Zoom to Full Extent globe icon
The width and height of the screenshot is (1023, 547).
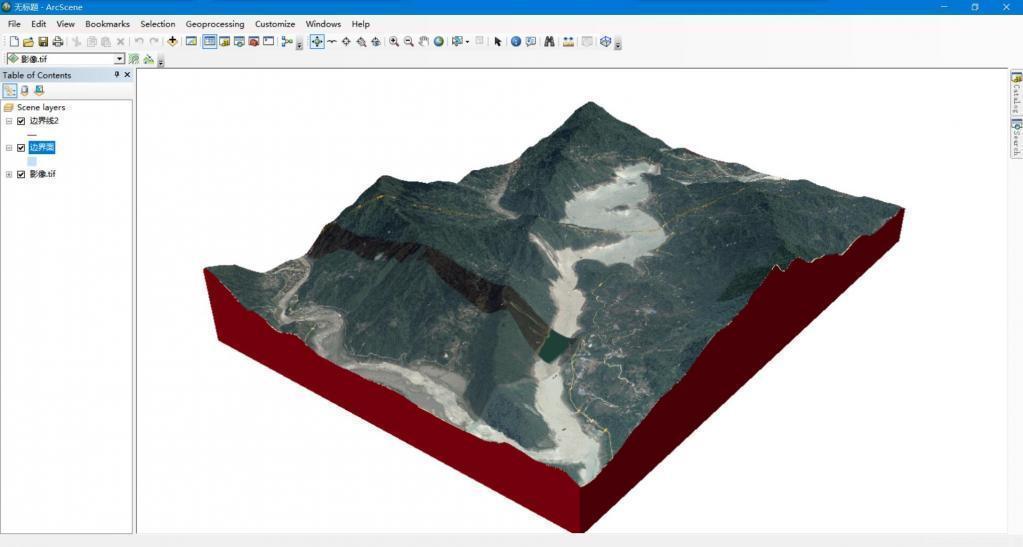438,42
